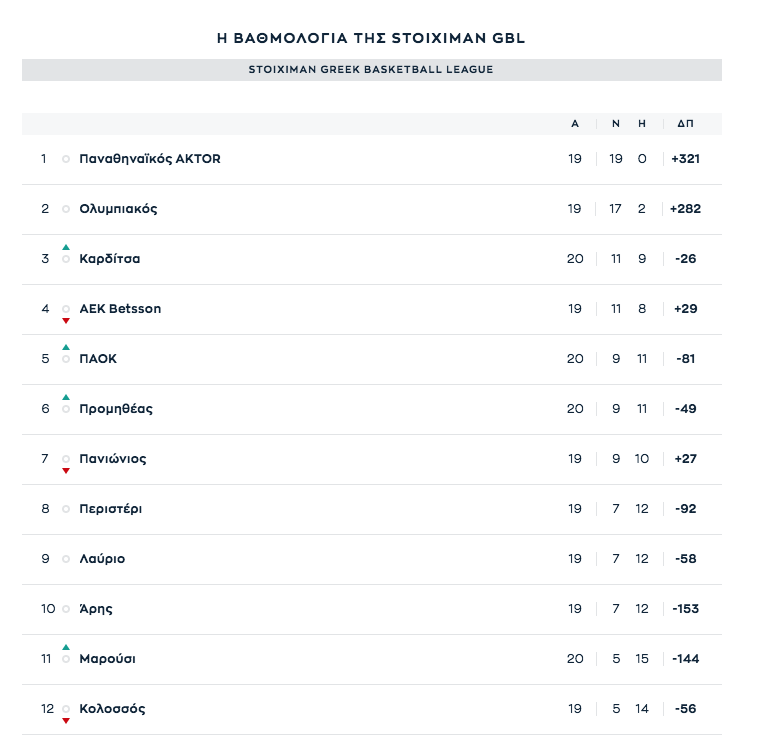This screenshot has height=748, width=774.
Task: Click the A games-played column header
Action: [x=575, y=124]
